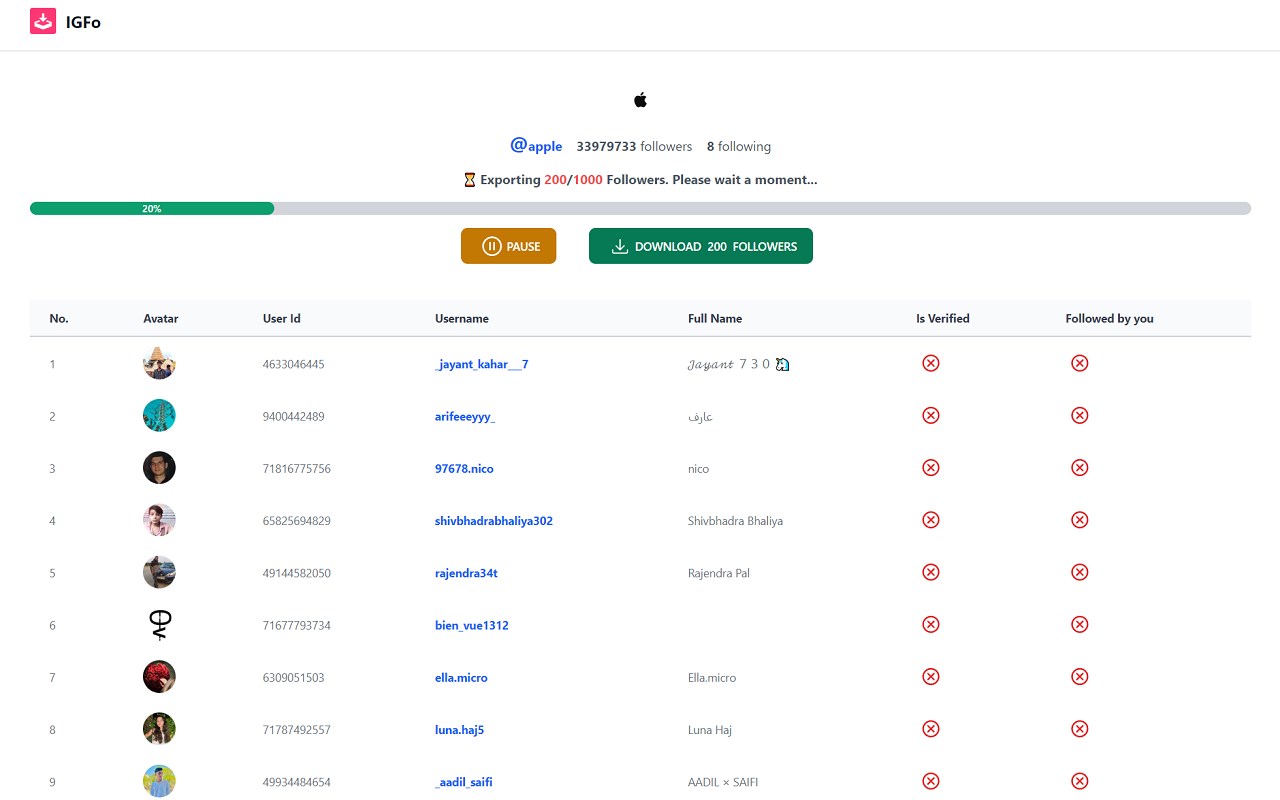1280x800 pixels.
Task: Select user ID 9400442489
Action: point(294,416)
